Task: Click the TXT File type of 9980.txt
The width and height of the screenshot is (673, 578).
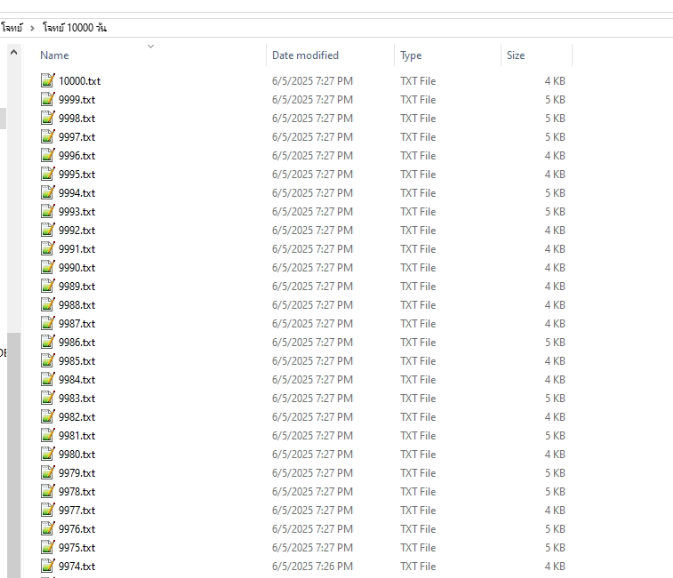Action: [418, 454]
